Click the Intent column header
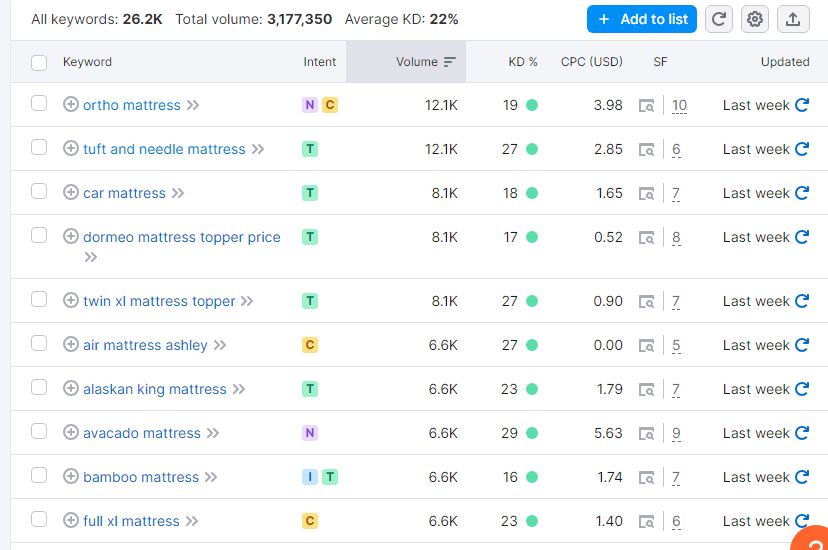The height and width of the screenshot is (550, 828). (319, 62)
